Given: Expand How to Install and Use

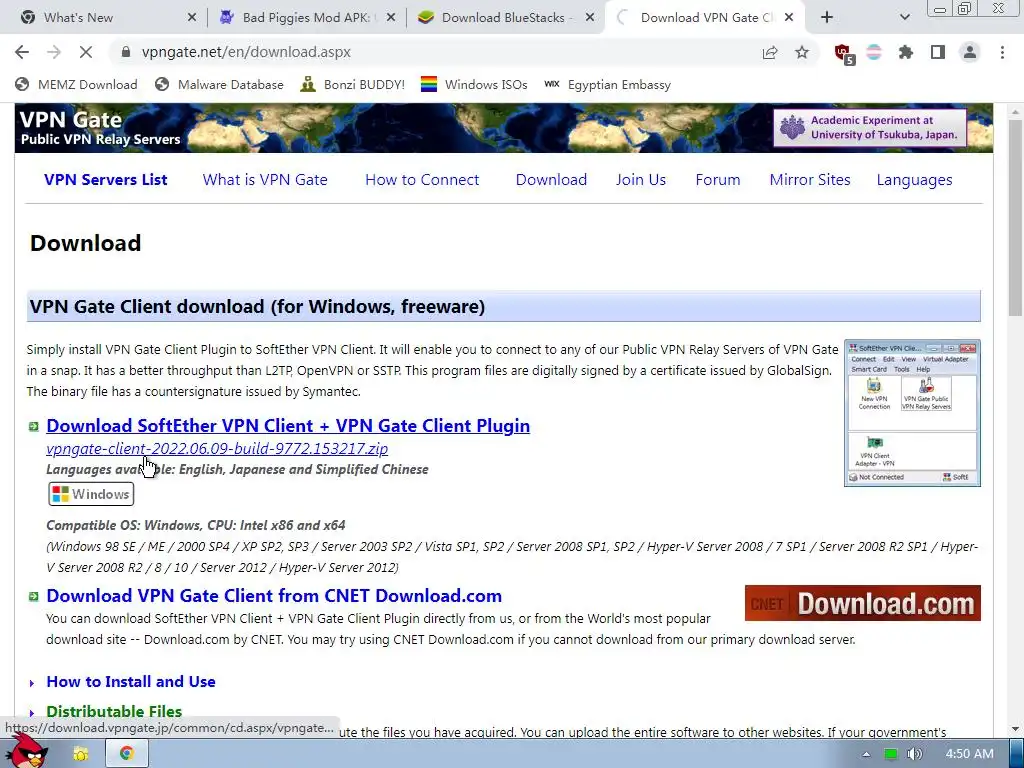Looking at the screenshot, I should (x=131, y=682).
